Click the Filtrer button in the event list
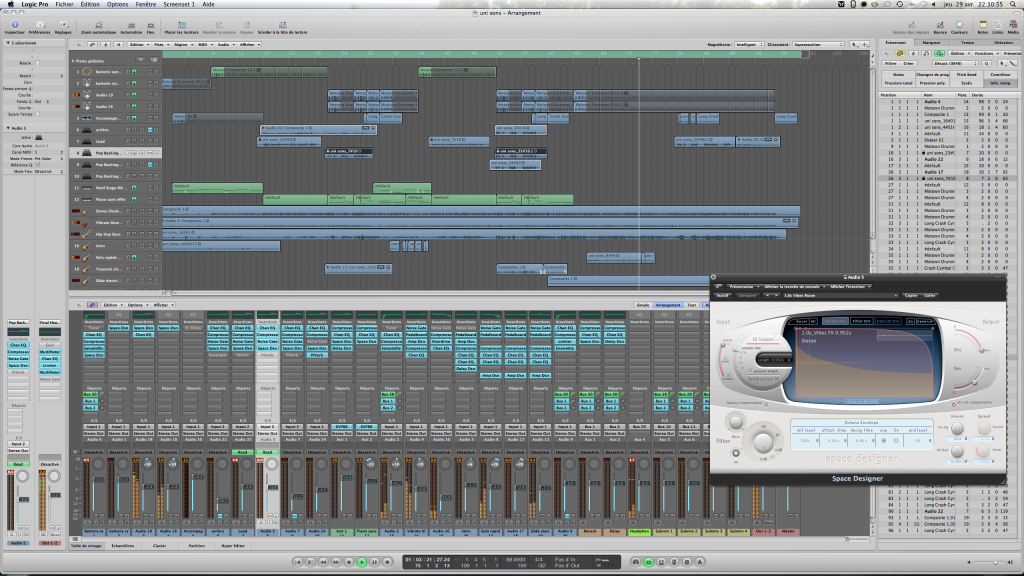This screenshot has width=1024, height=576. tap(891, 63)
